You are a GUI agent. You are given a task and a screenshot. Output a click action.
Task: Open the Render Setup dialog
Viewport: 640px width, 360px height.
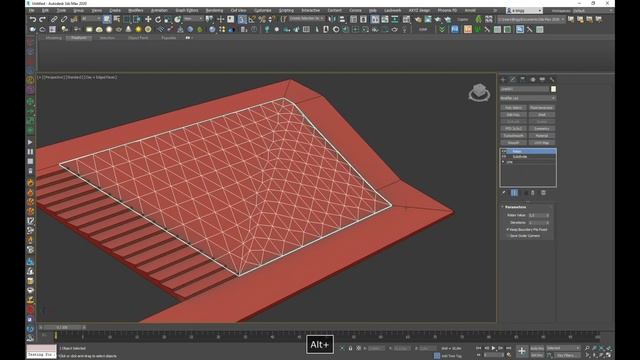click(418, 19)
